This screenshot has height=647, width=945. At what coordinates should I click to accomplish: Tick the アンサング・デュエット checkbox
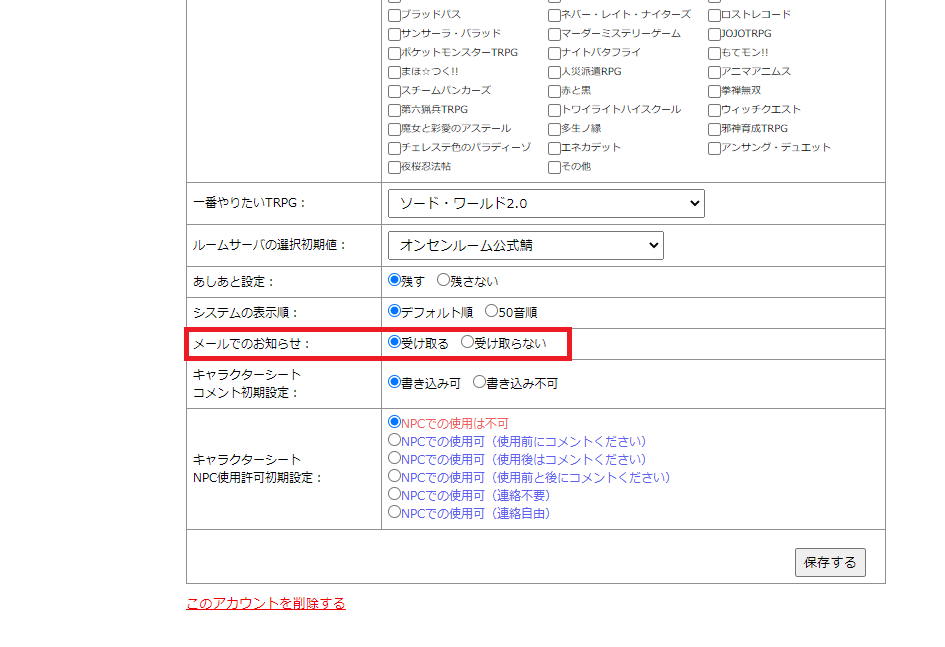pos(714,148)
